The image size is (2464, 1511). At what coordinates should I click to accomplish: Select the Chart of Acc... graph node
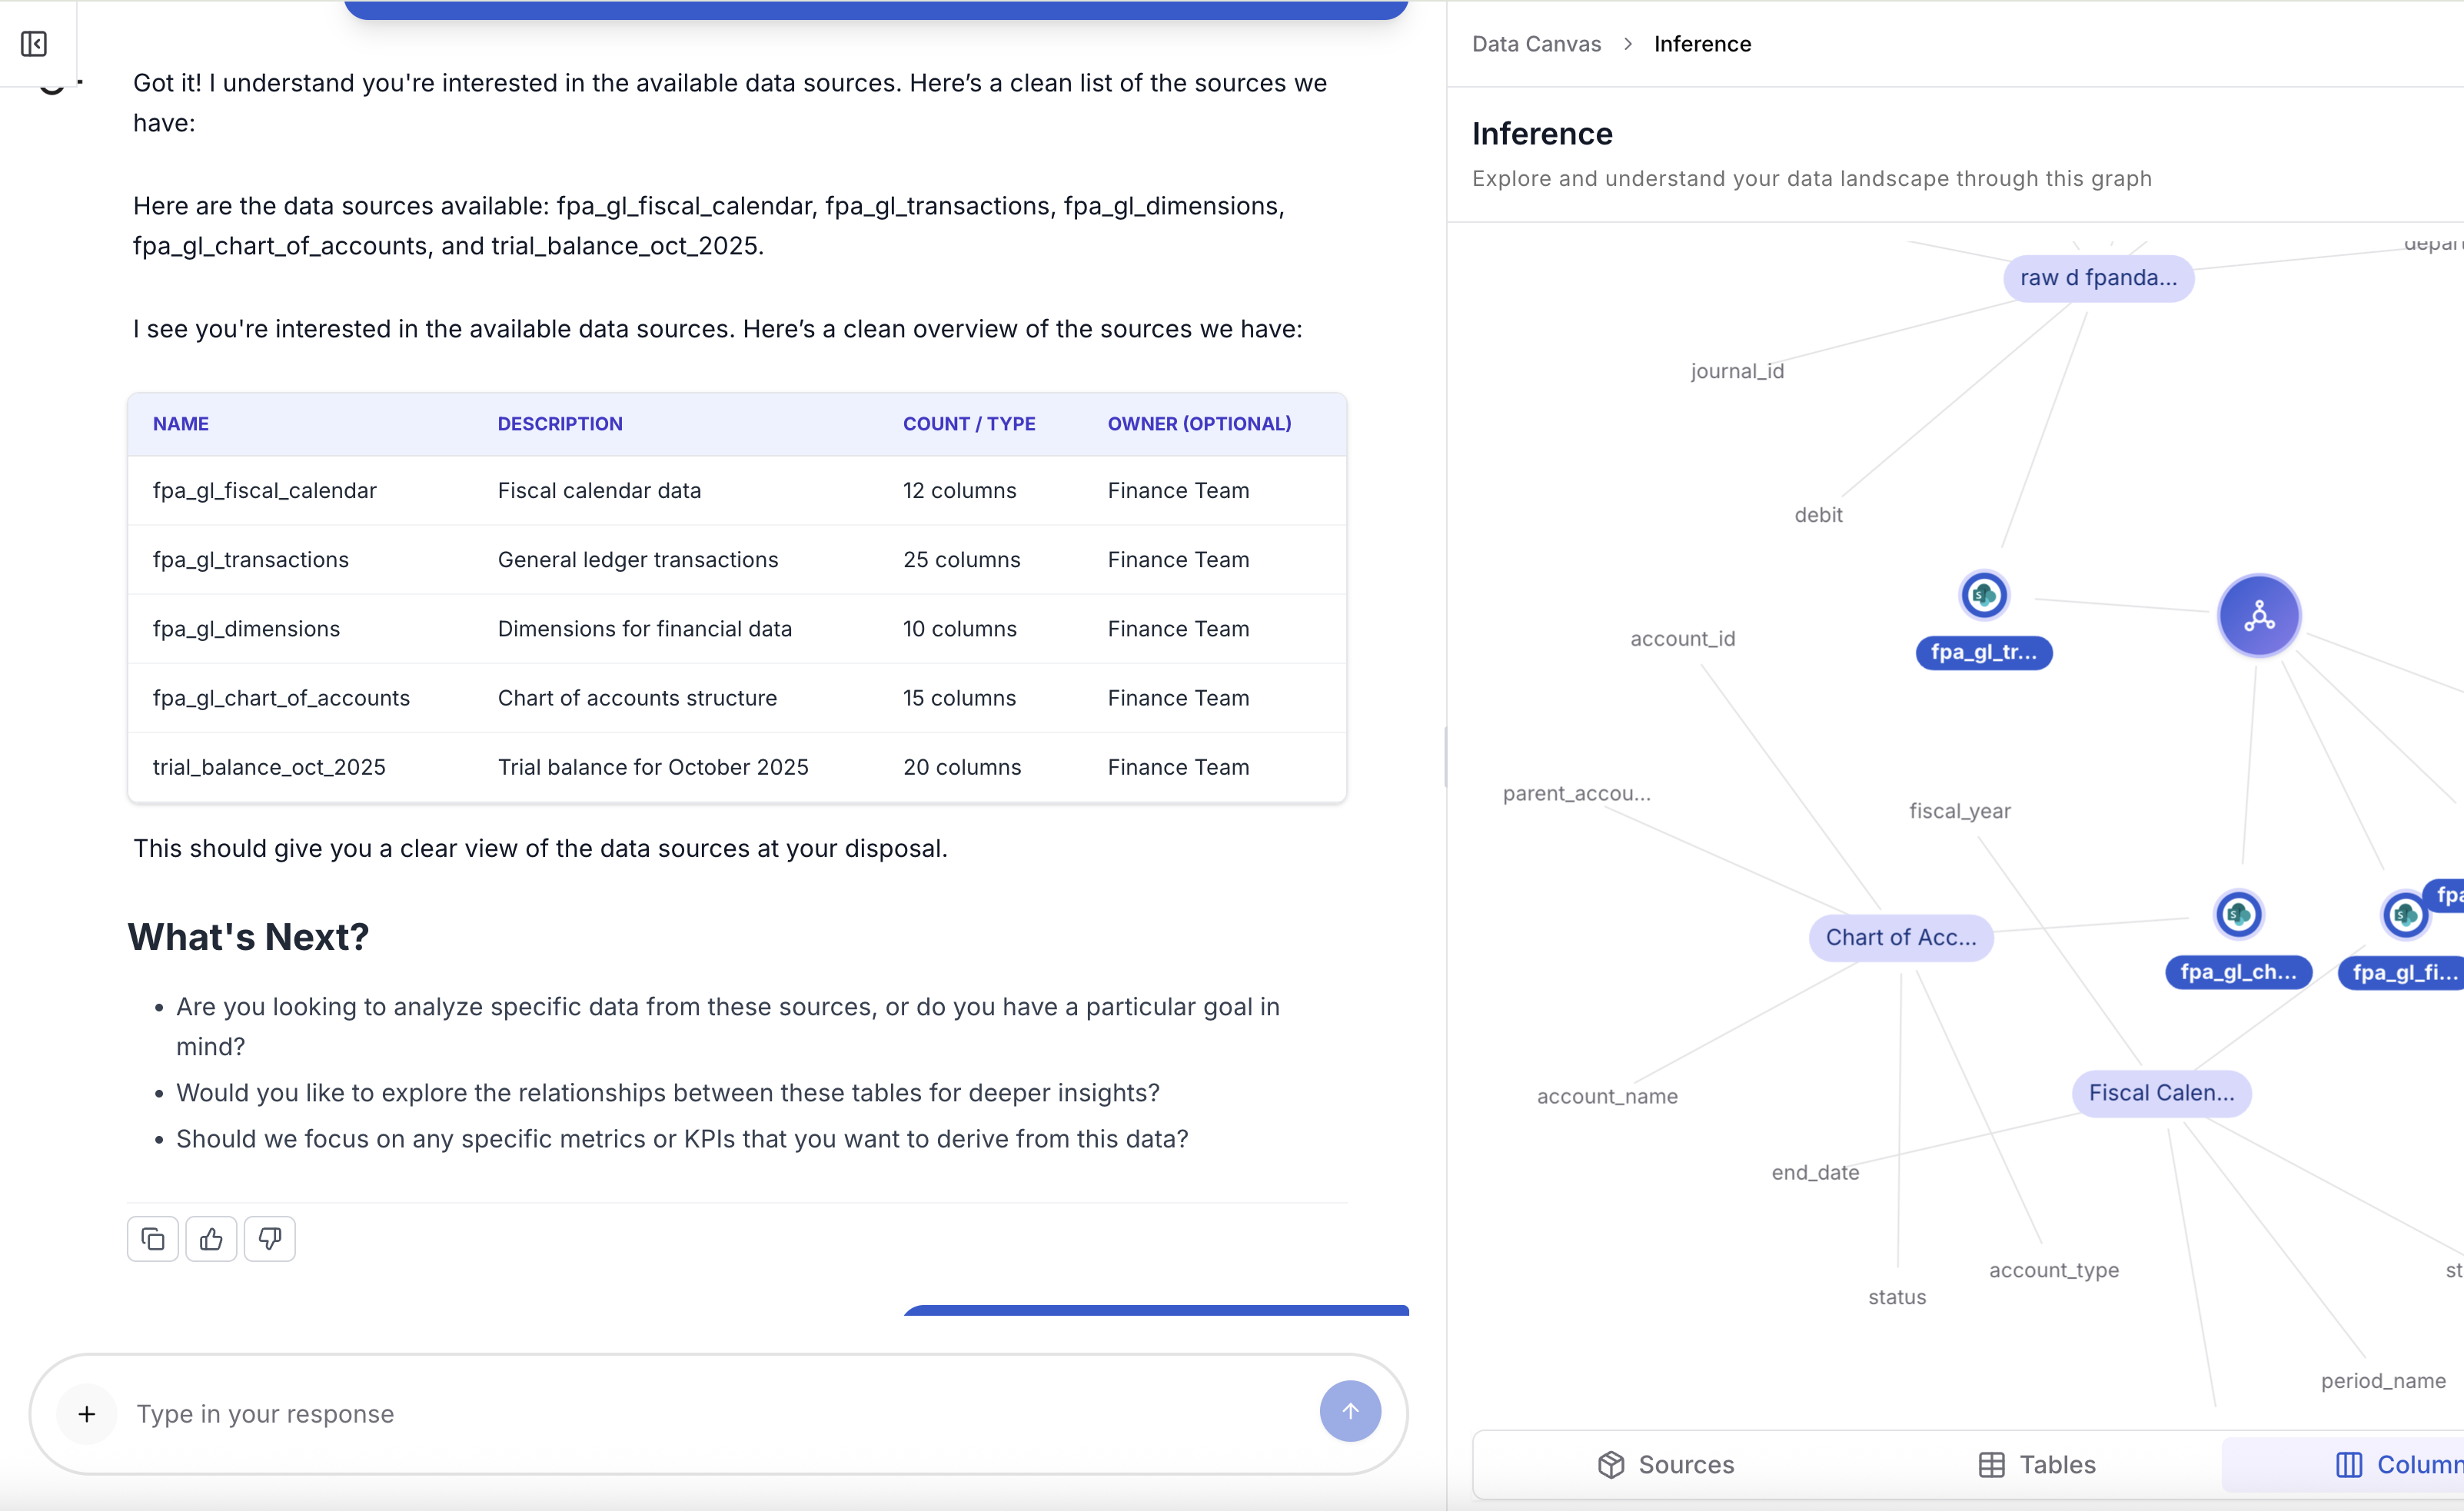click(x=1900, y=938)
